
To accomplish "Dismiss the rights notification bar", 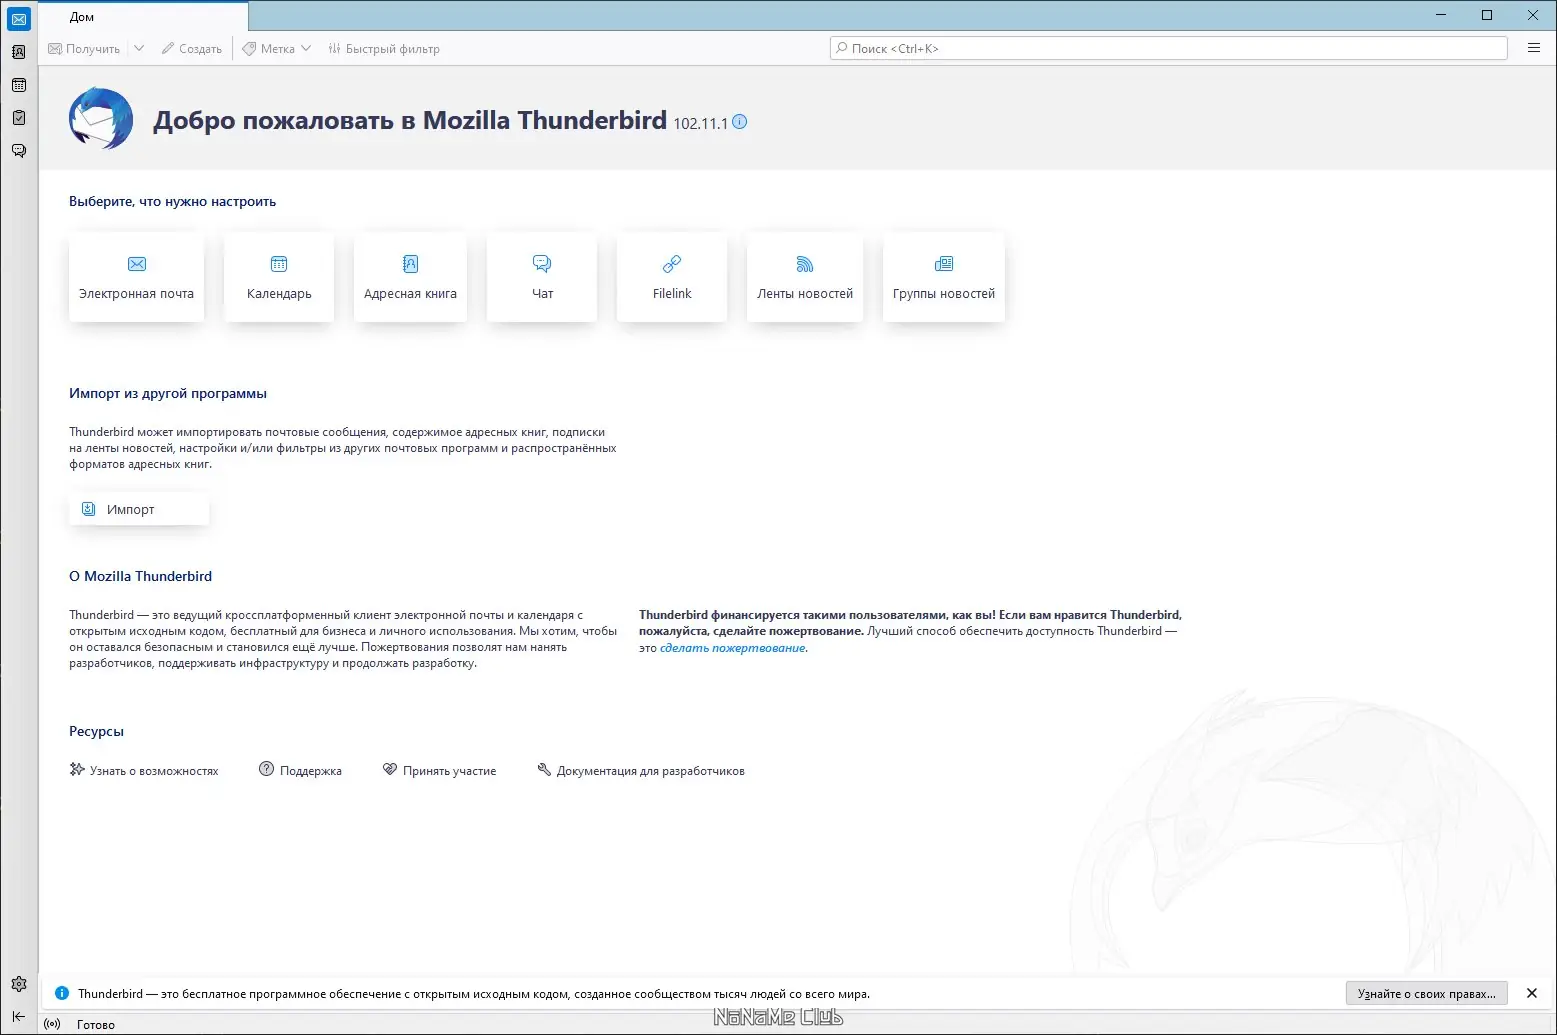I will point(1532,993).
